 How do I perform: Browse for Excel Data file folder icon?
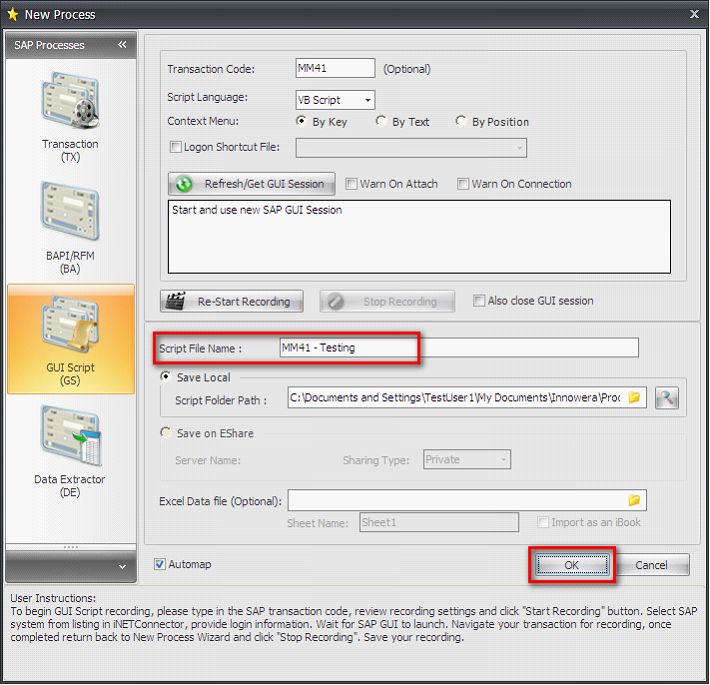pos(634,500)
